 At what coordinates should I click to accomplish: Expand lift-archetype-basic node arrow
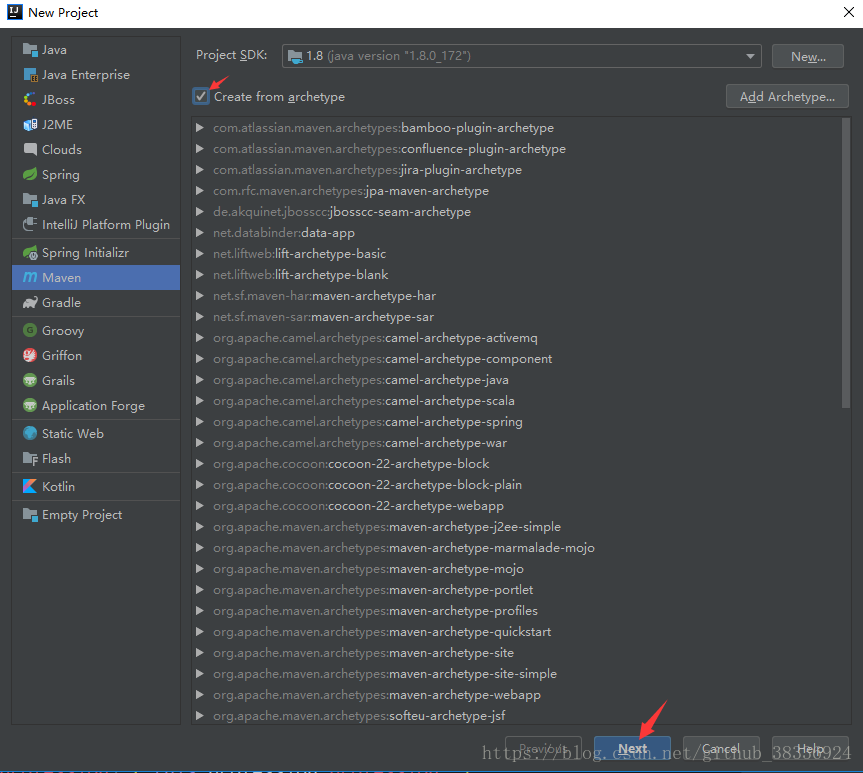point(200,254)
